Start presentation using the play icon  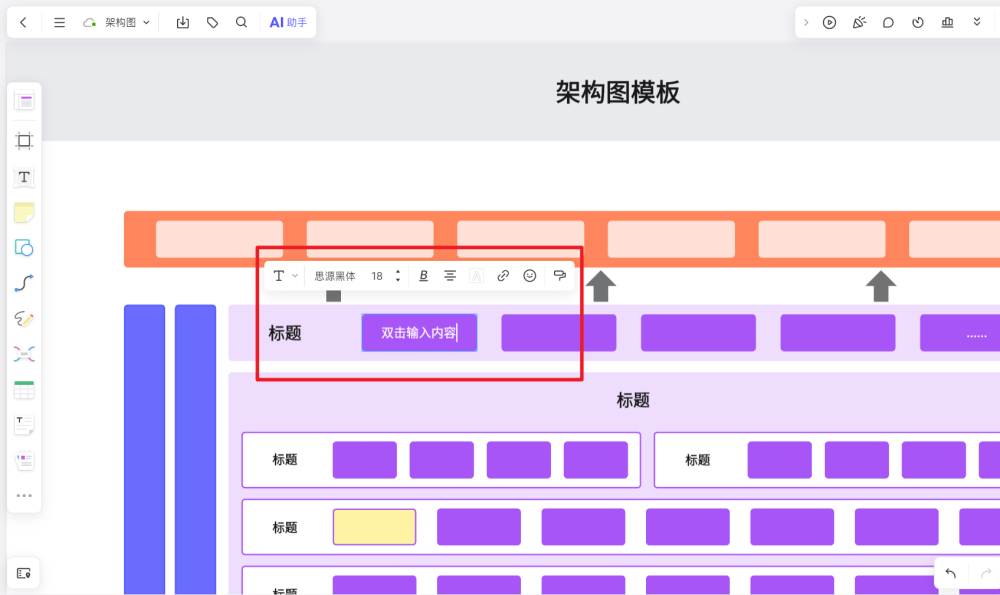829,21
